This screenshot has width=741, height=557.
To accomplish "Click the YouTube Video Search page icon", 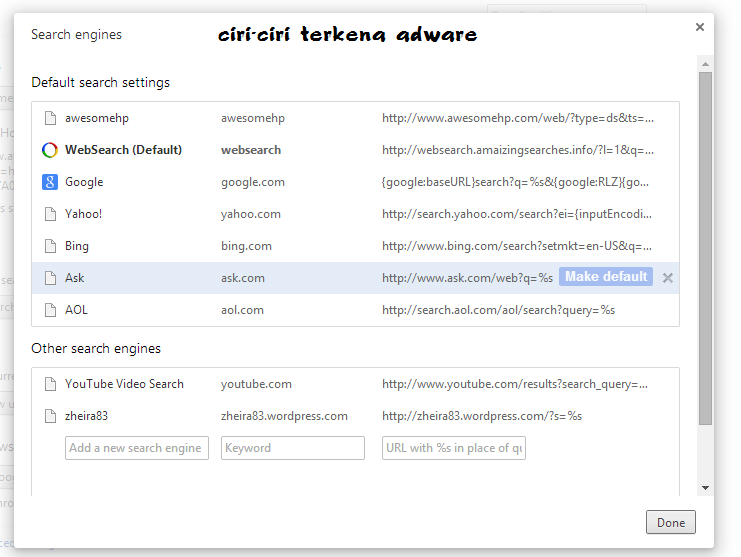I will (50, 384).
